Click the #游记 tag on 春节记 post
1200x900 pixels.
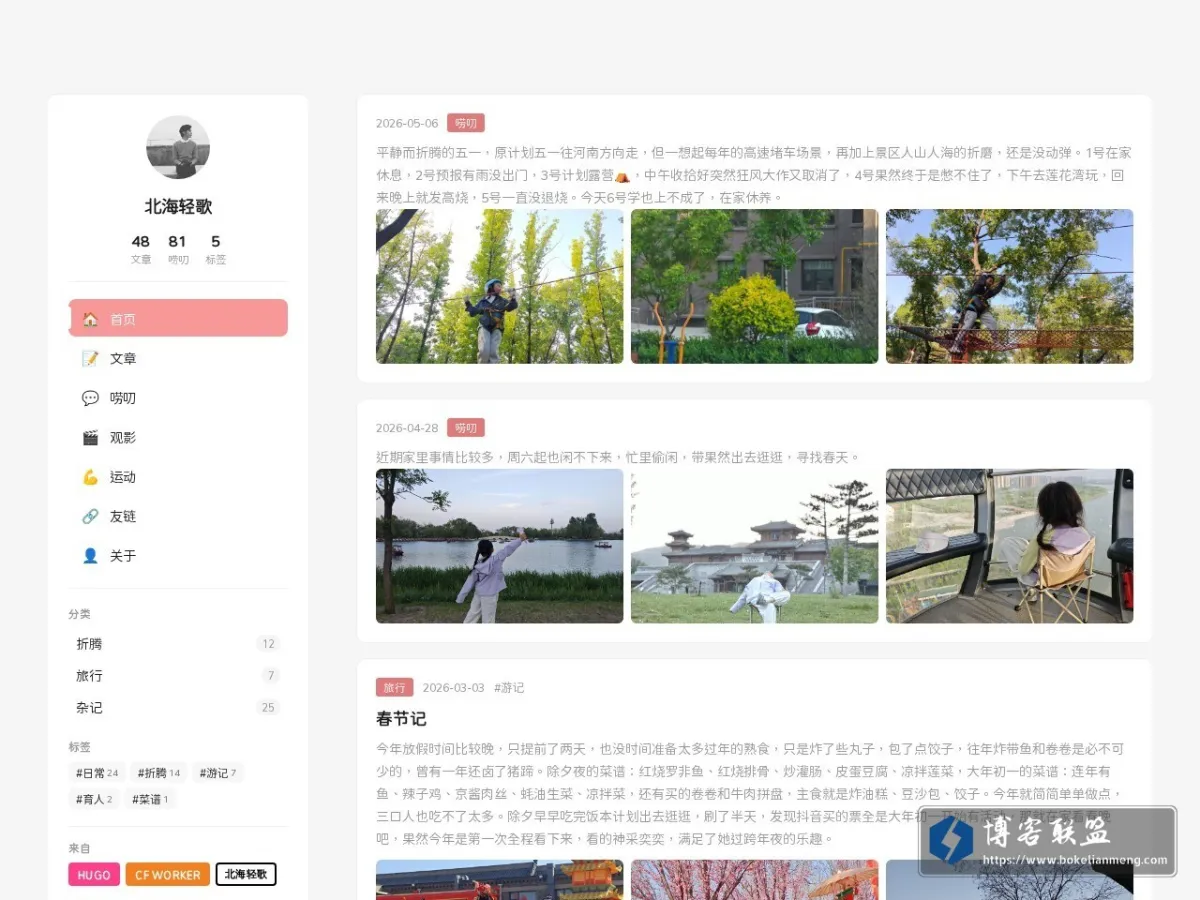click(x=509, y=688)
